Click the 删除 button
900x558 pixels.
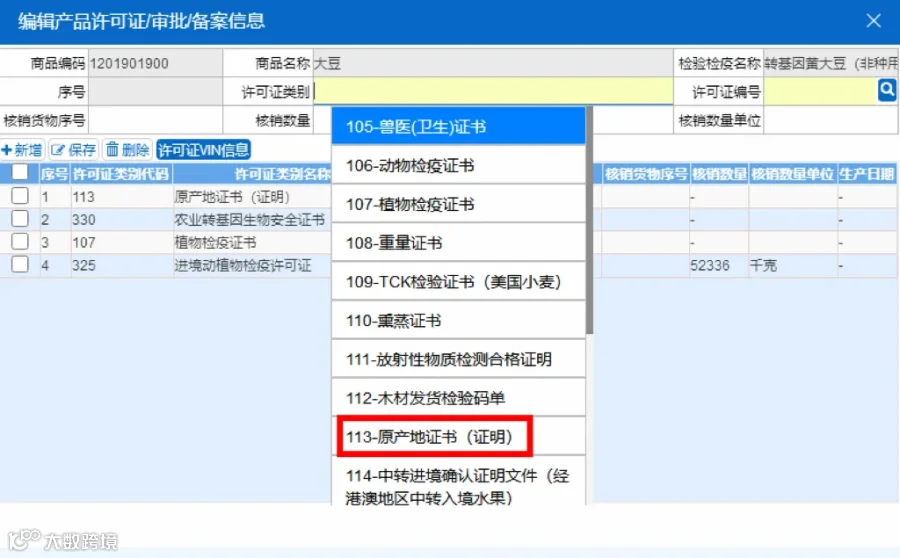click(x=127, y=150)
